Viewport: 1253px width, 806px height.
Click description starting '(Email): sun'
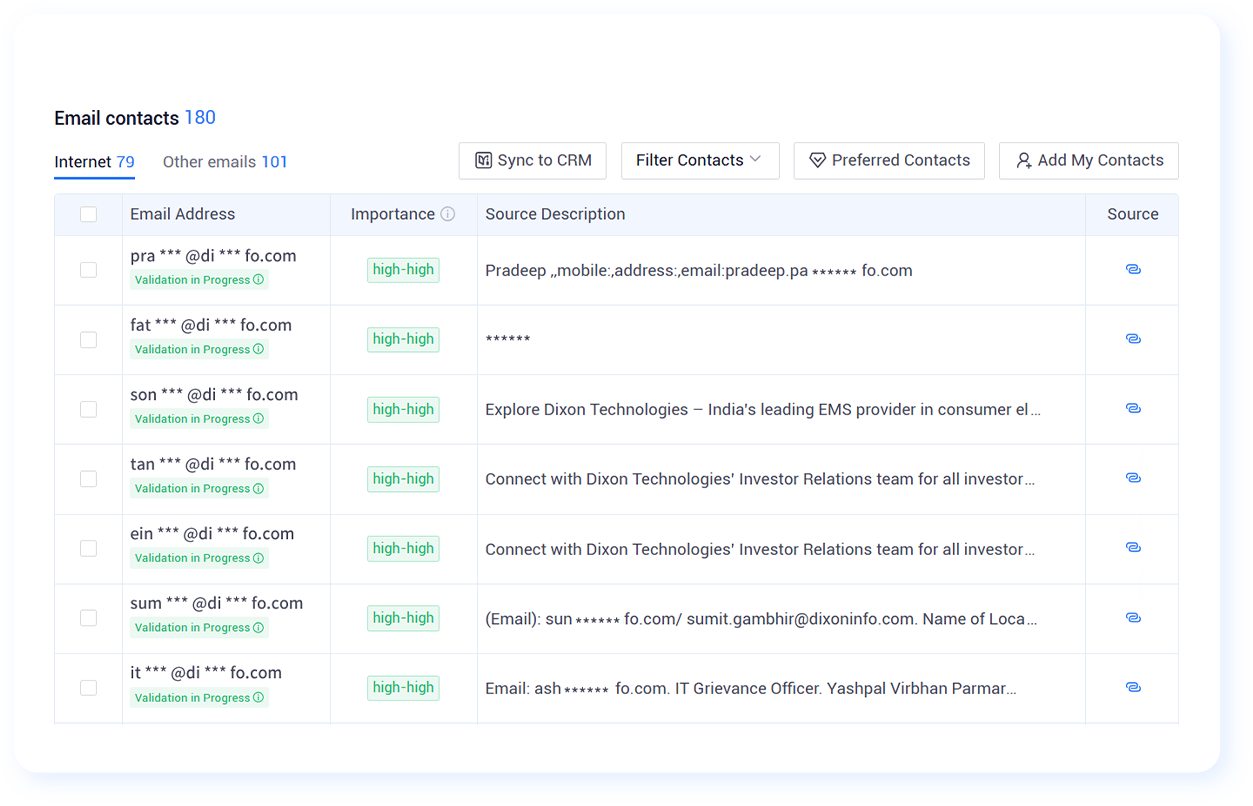(761, 619)
